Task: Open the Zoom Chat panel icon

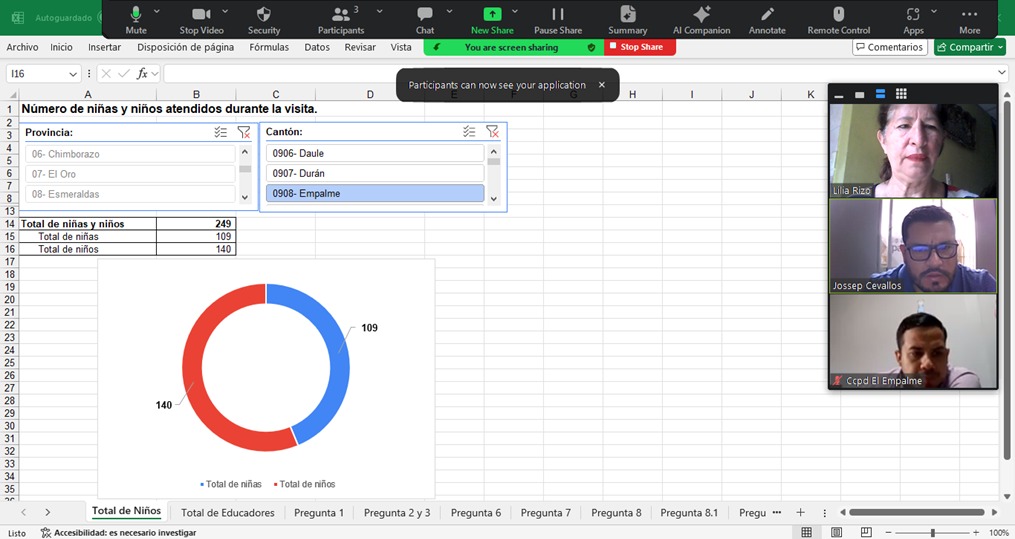Action: (425, 14)
